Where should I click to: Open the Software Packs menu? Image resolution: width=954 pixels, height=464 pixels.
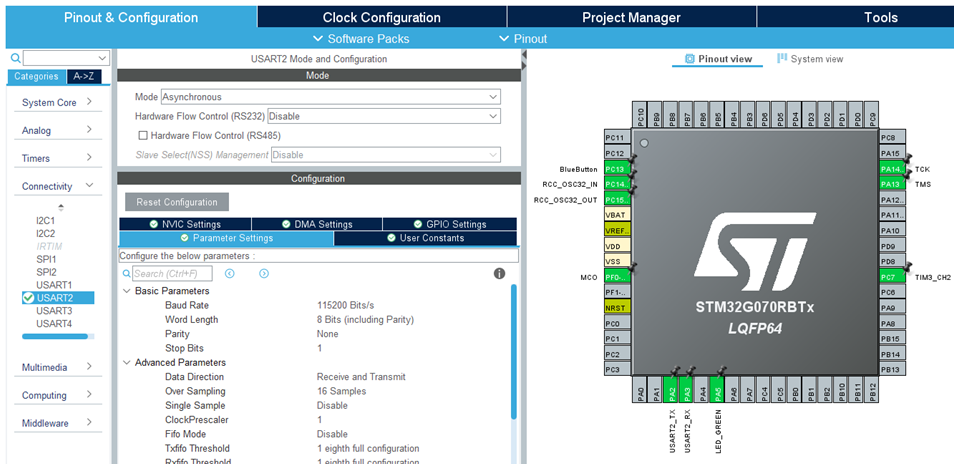tap(361, 39)
